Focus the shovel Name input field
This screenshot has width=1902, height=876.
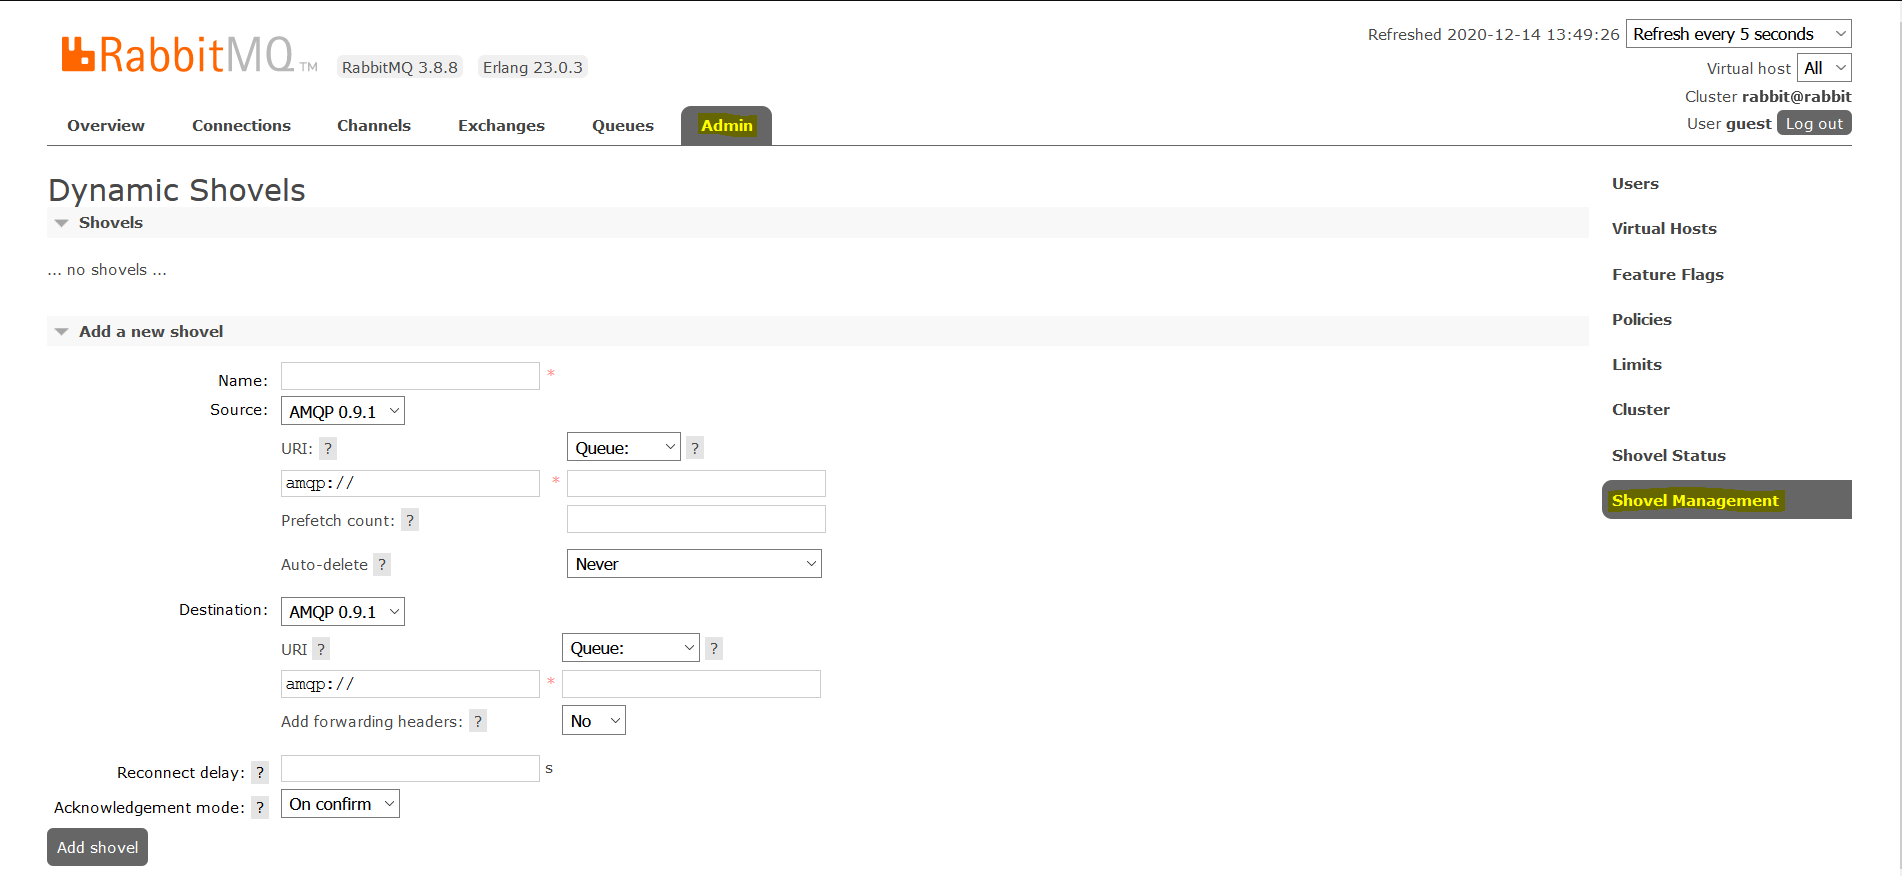tap(410, 377)
